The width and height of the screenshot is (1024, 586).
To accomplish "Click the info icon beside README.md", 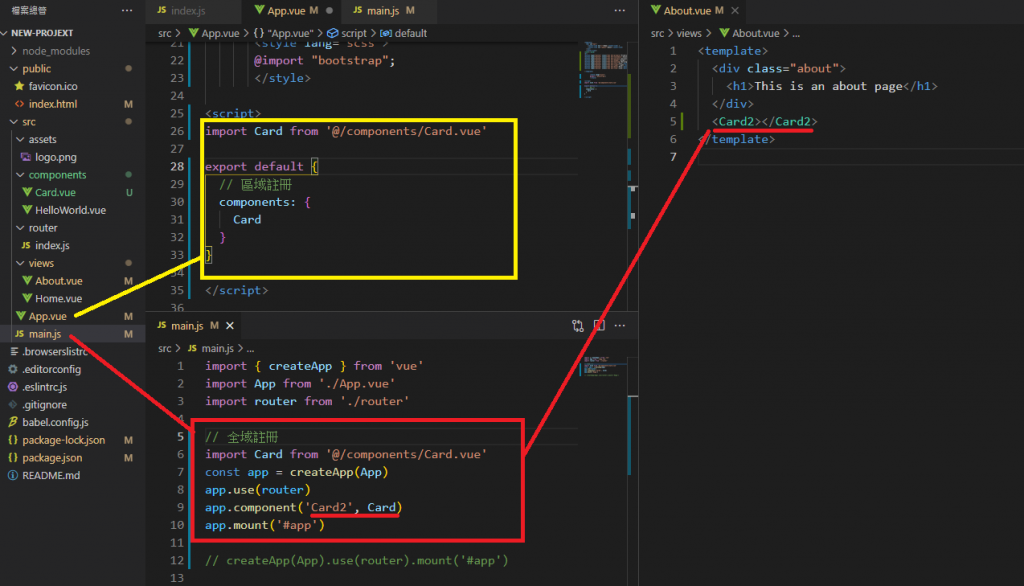I will [x=12, y=475].
